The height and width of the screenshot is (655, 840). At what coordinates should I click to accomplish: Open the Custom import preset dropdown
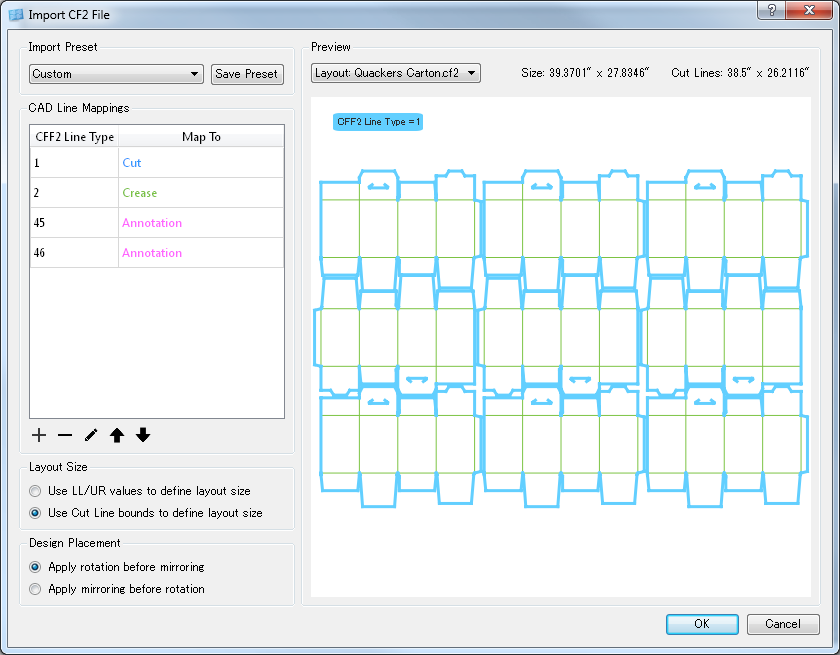pos(116,74)
